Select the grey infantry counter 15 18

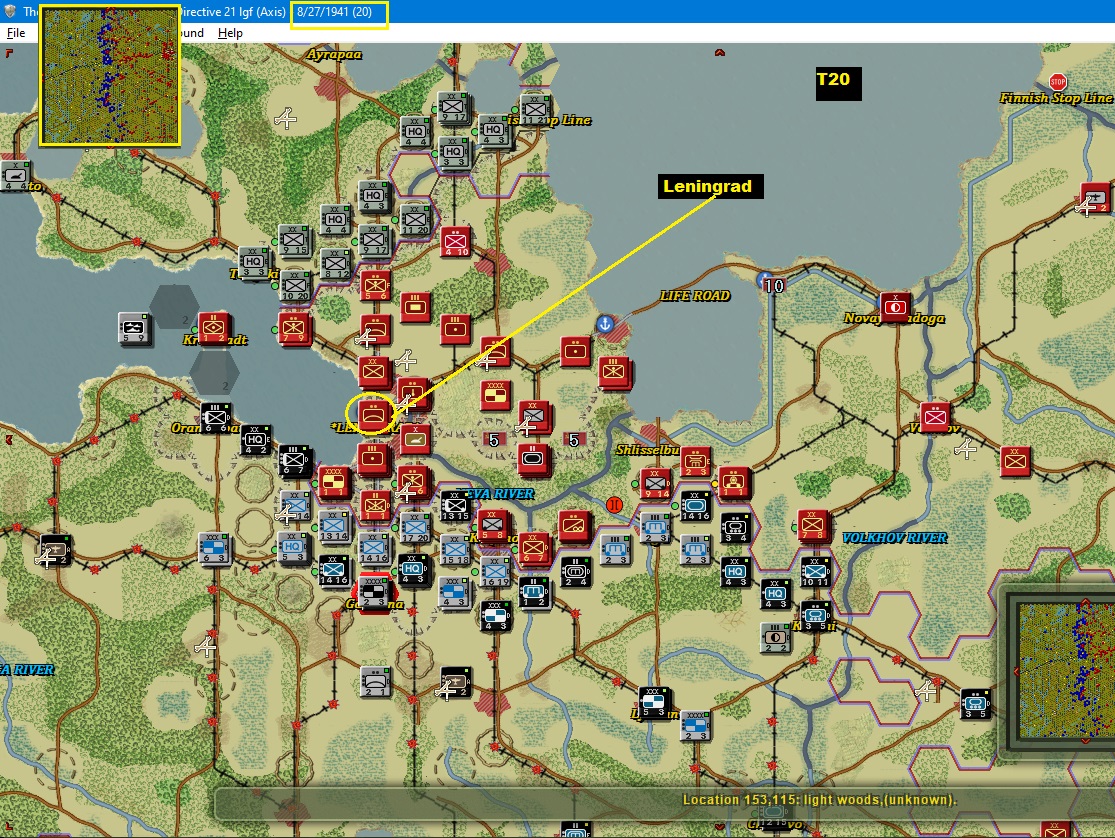click(455, 550)
